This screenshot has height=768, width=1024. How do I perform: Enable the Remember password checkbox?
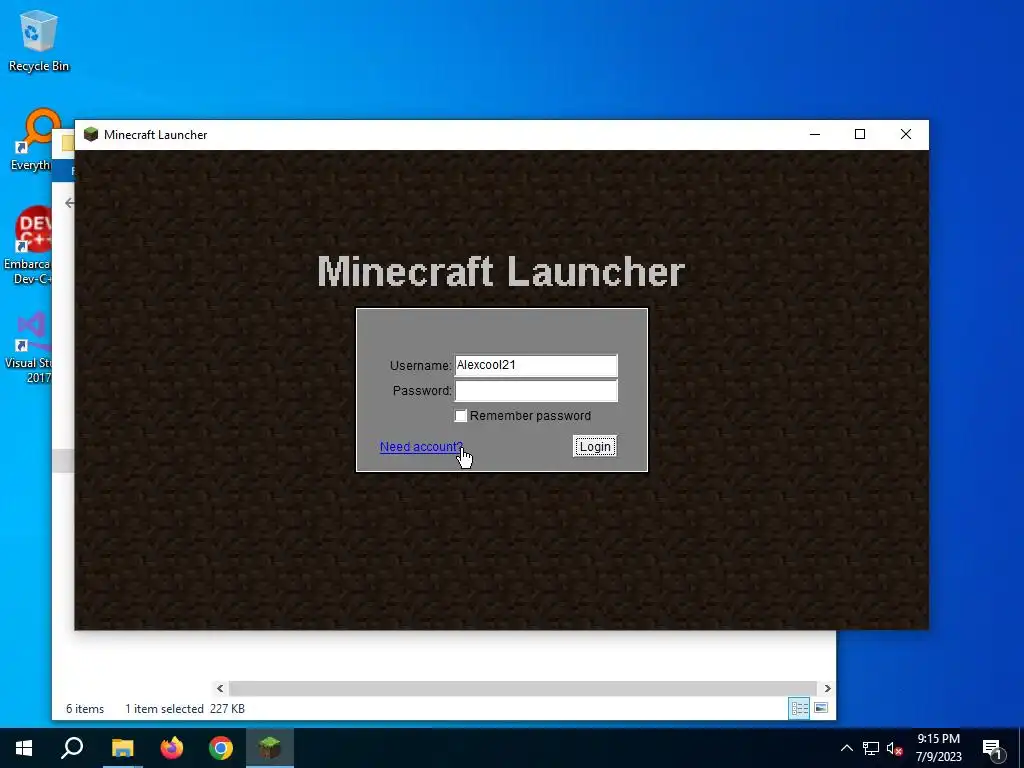[x=460, y=416]
